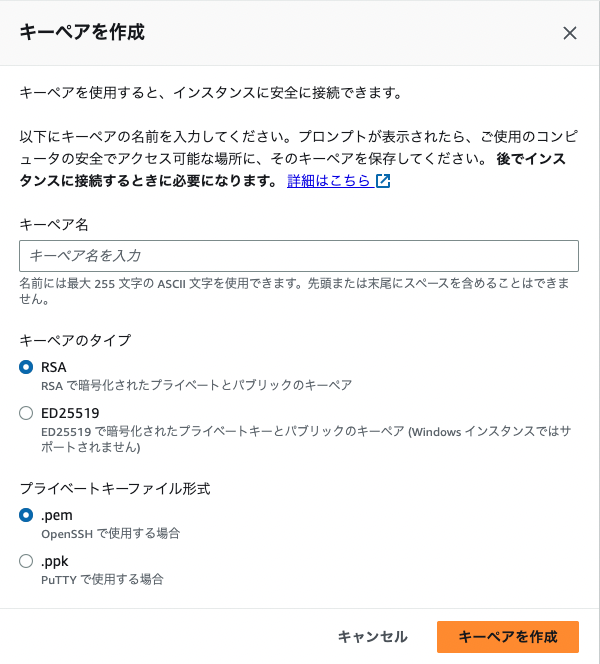
Task: Focus the キーペア名 input field
Action: [299, 256]
